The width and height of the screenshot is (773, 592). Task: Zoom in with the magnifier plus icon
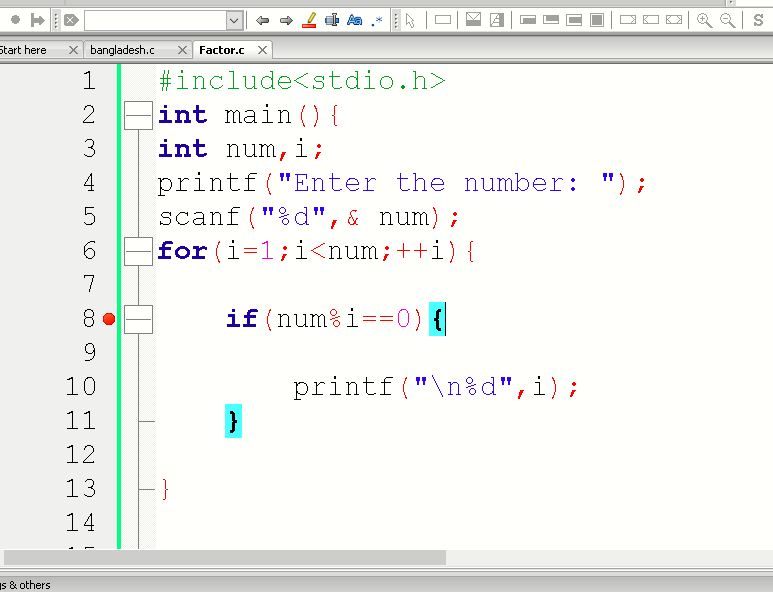coord(704,20)
